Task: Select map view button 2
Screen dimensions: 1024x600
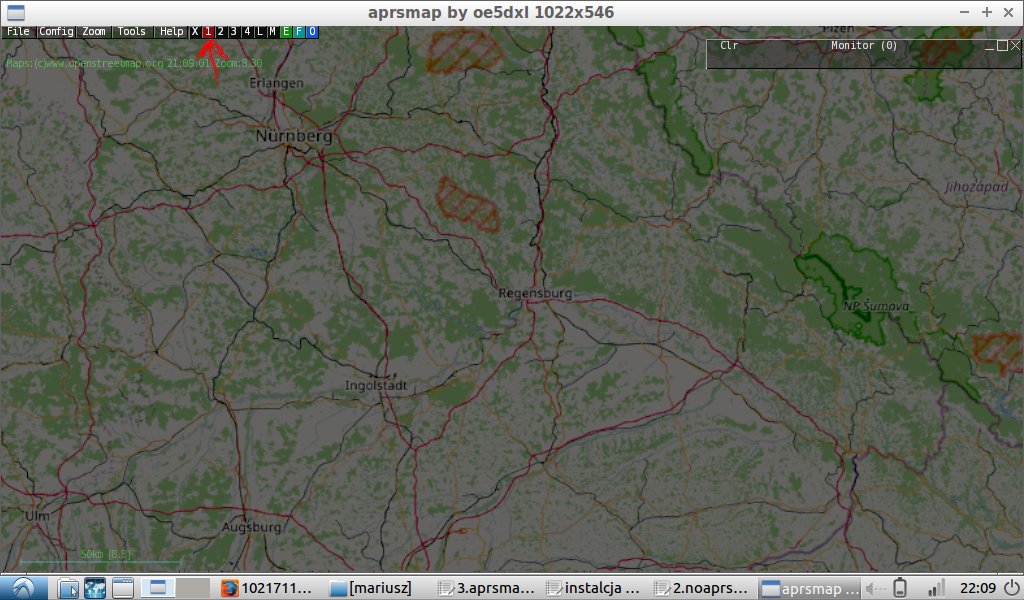Action: [x=221, y=31]
